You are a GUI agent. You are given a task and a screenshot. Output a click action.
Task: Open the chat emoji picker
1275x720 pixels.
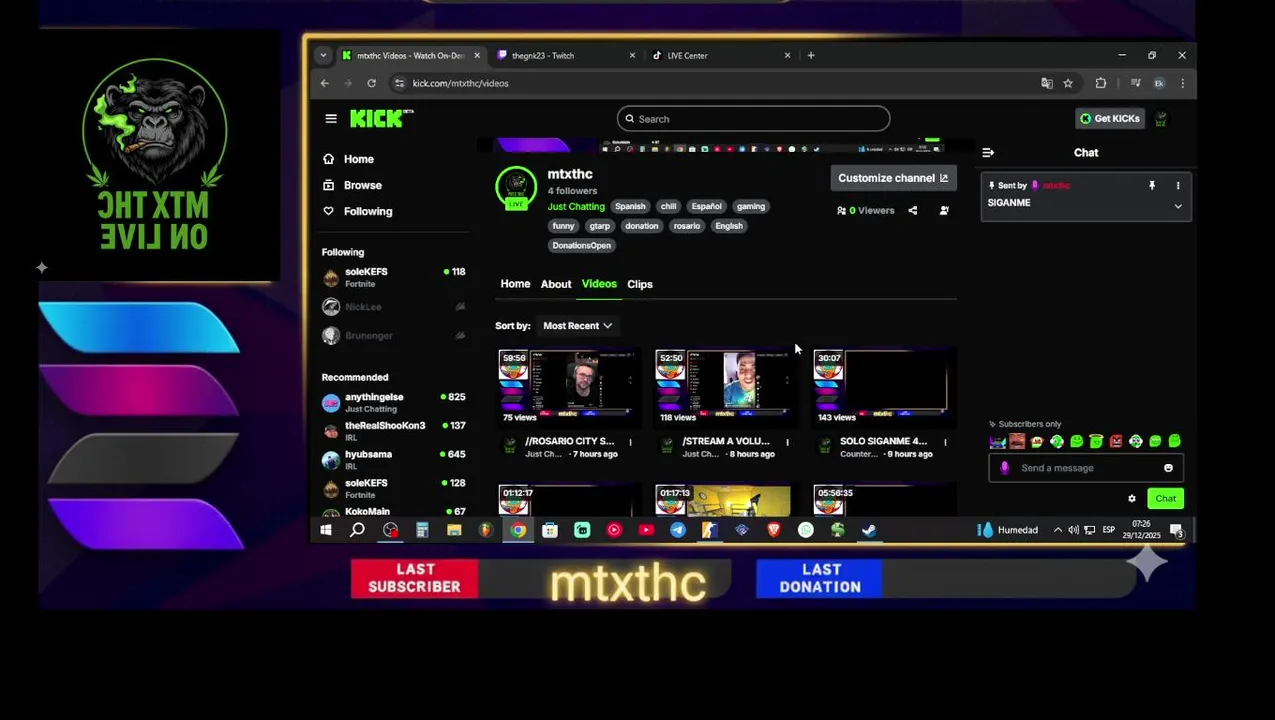(x=1168, y=468)
